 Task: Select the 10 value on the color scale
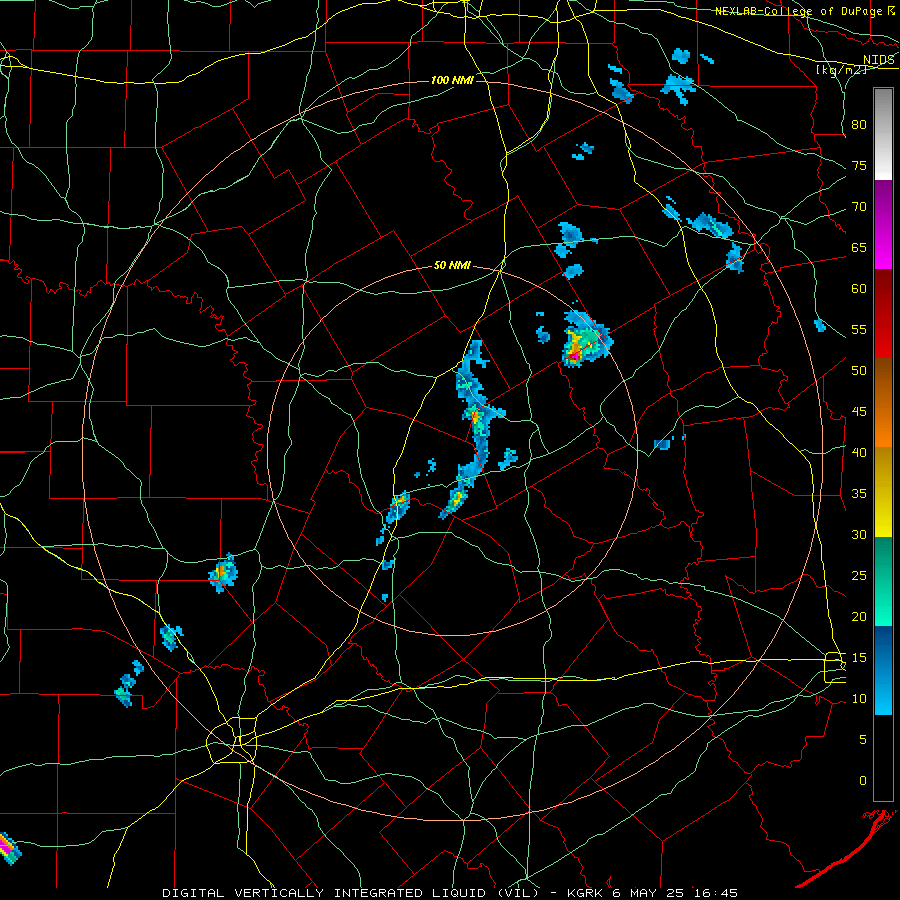pyautogui.click(x=859, y=699)
